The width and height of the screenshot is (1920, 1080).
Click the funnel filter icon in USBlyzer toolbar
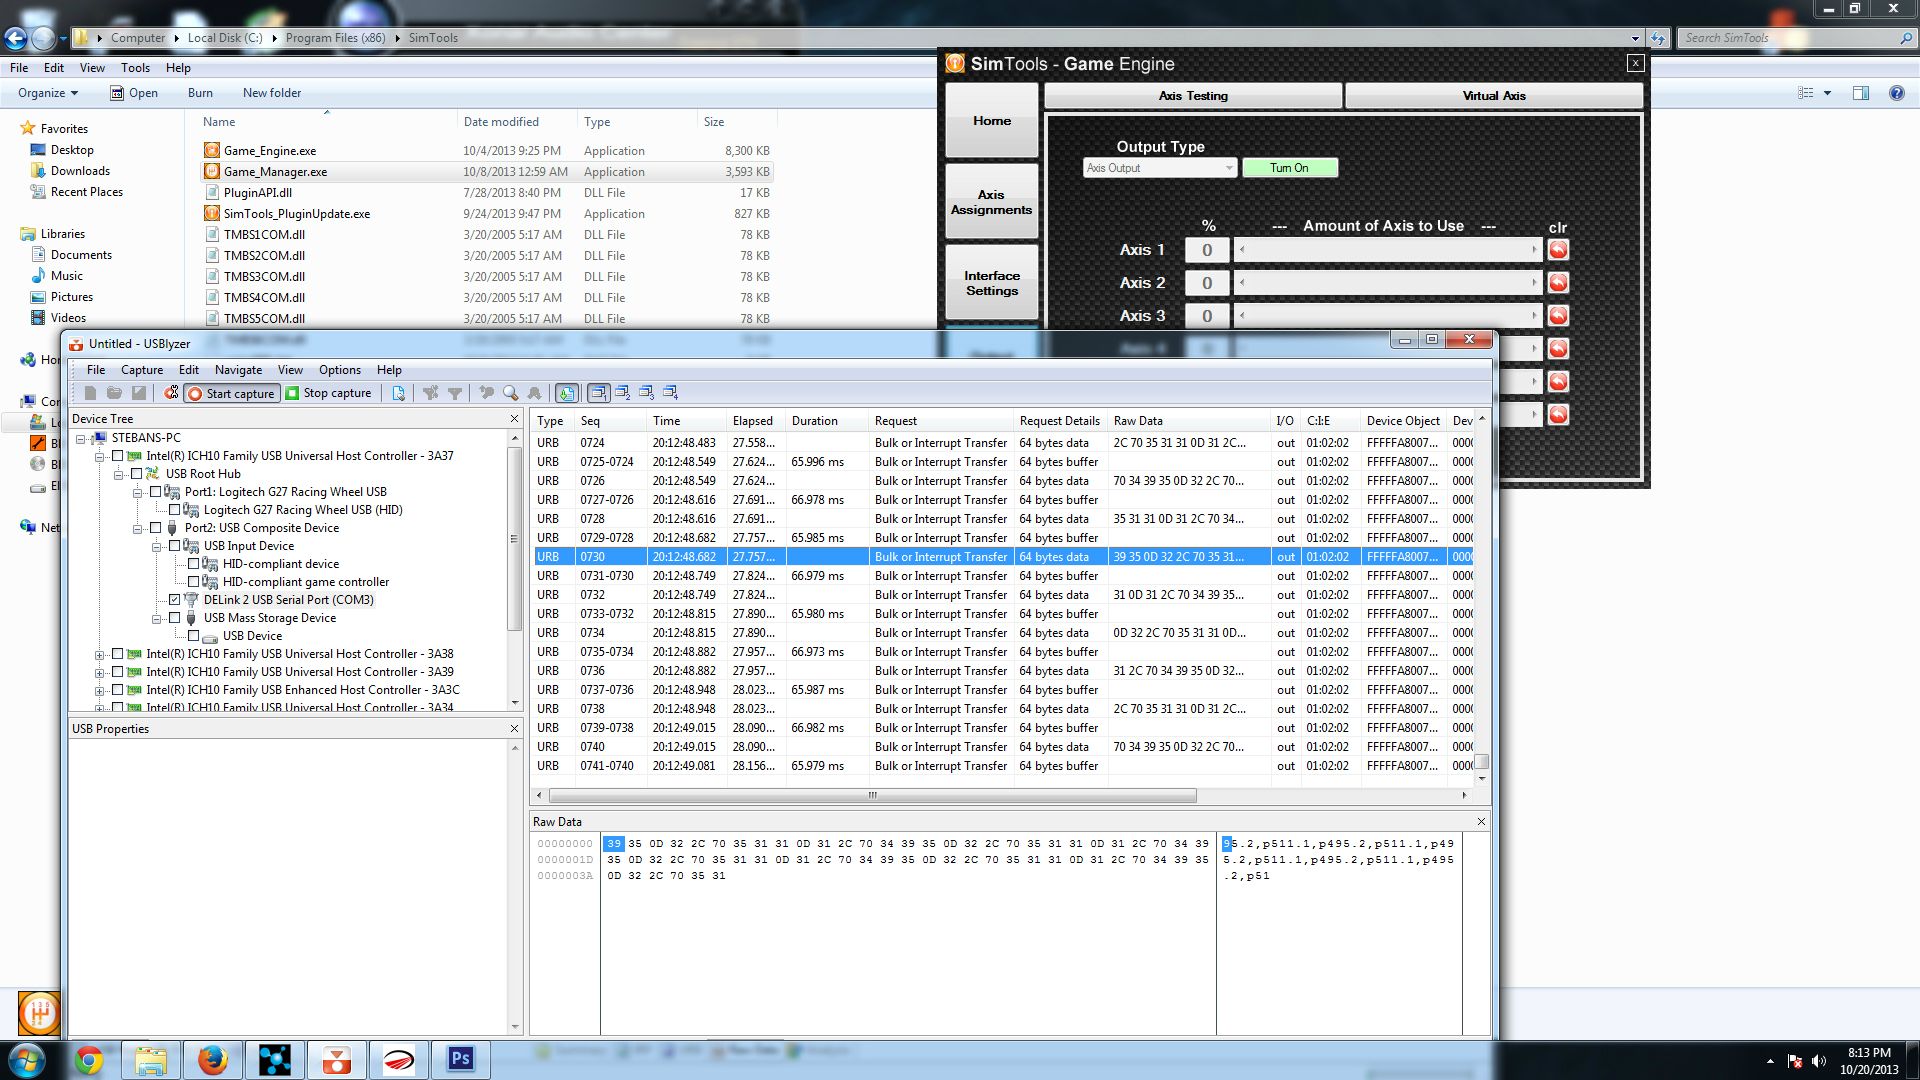click(x=455, y=393)
